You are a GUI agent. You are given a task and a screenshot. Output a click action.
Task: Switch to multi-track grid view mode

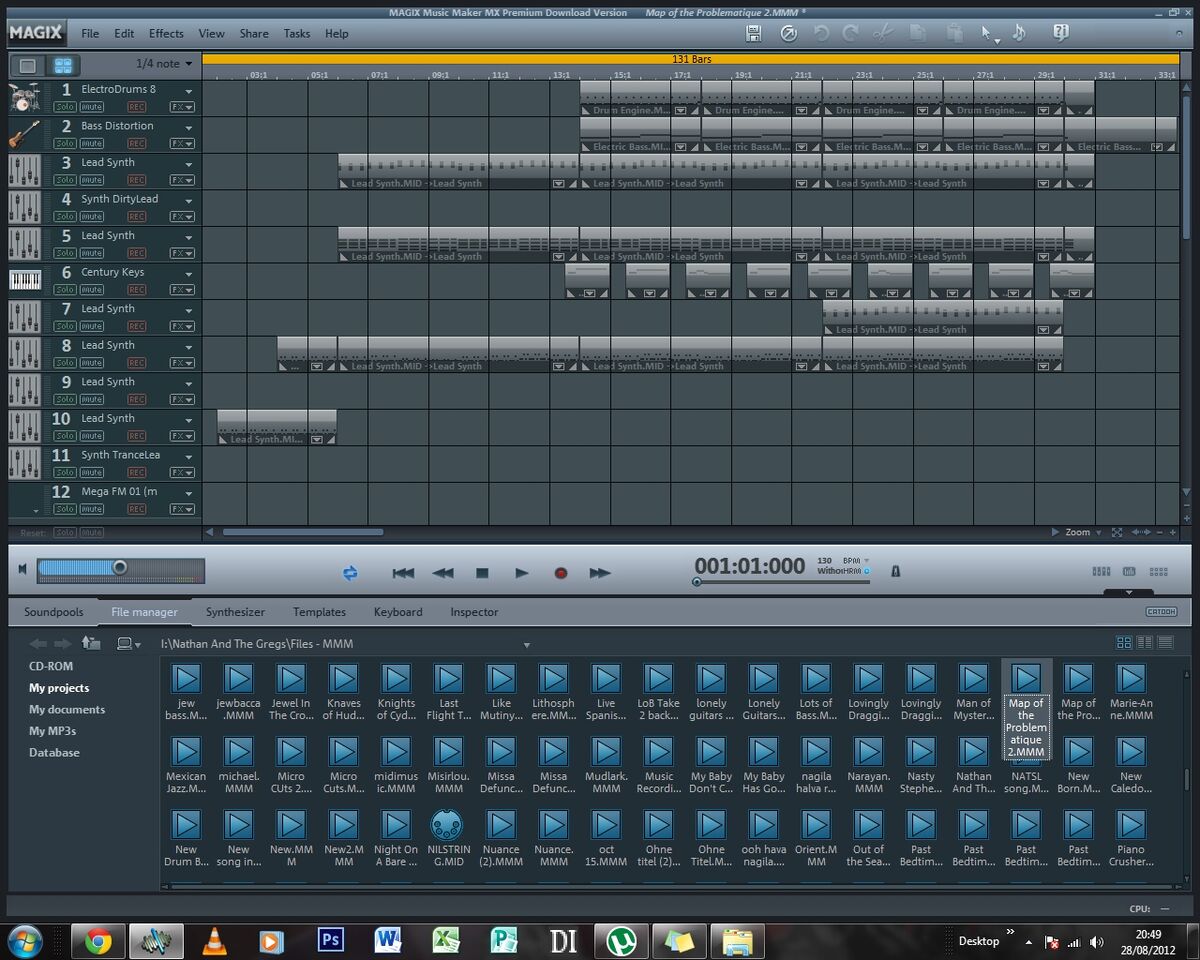(63, 65)
